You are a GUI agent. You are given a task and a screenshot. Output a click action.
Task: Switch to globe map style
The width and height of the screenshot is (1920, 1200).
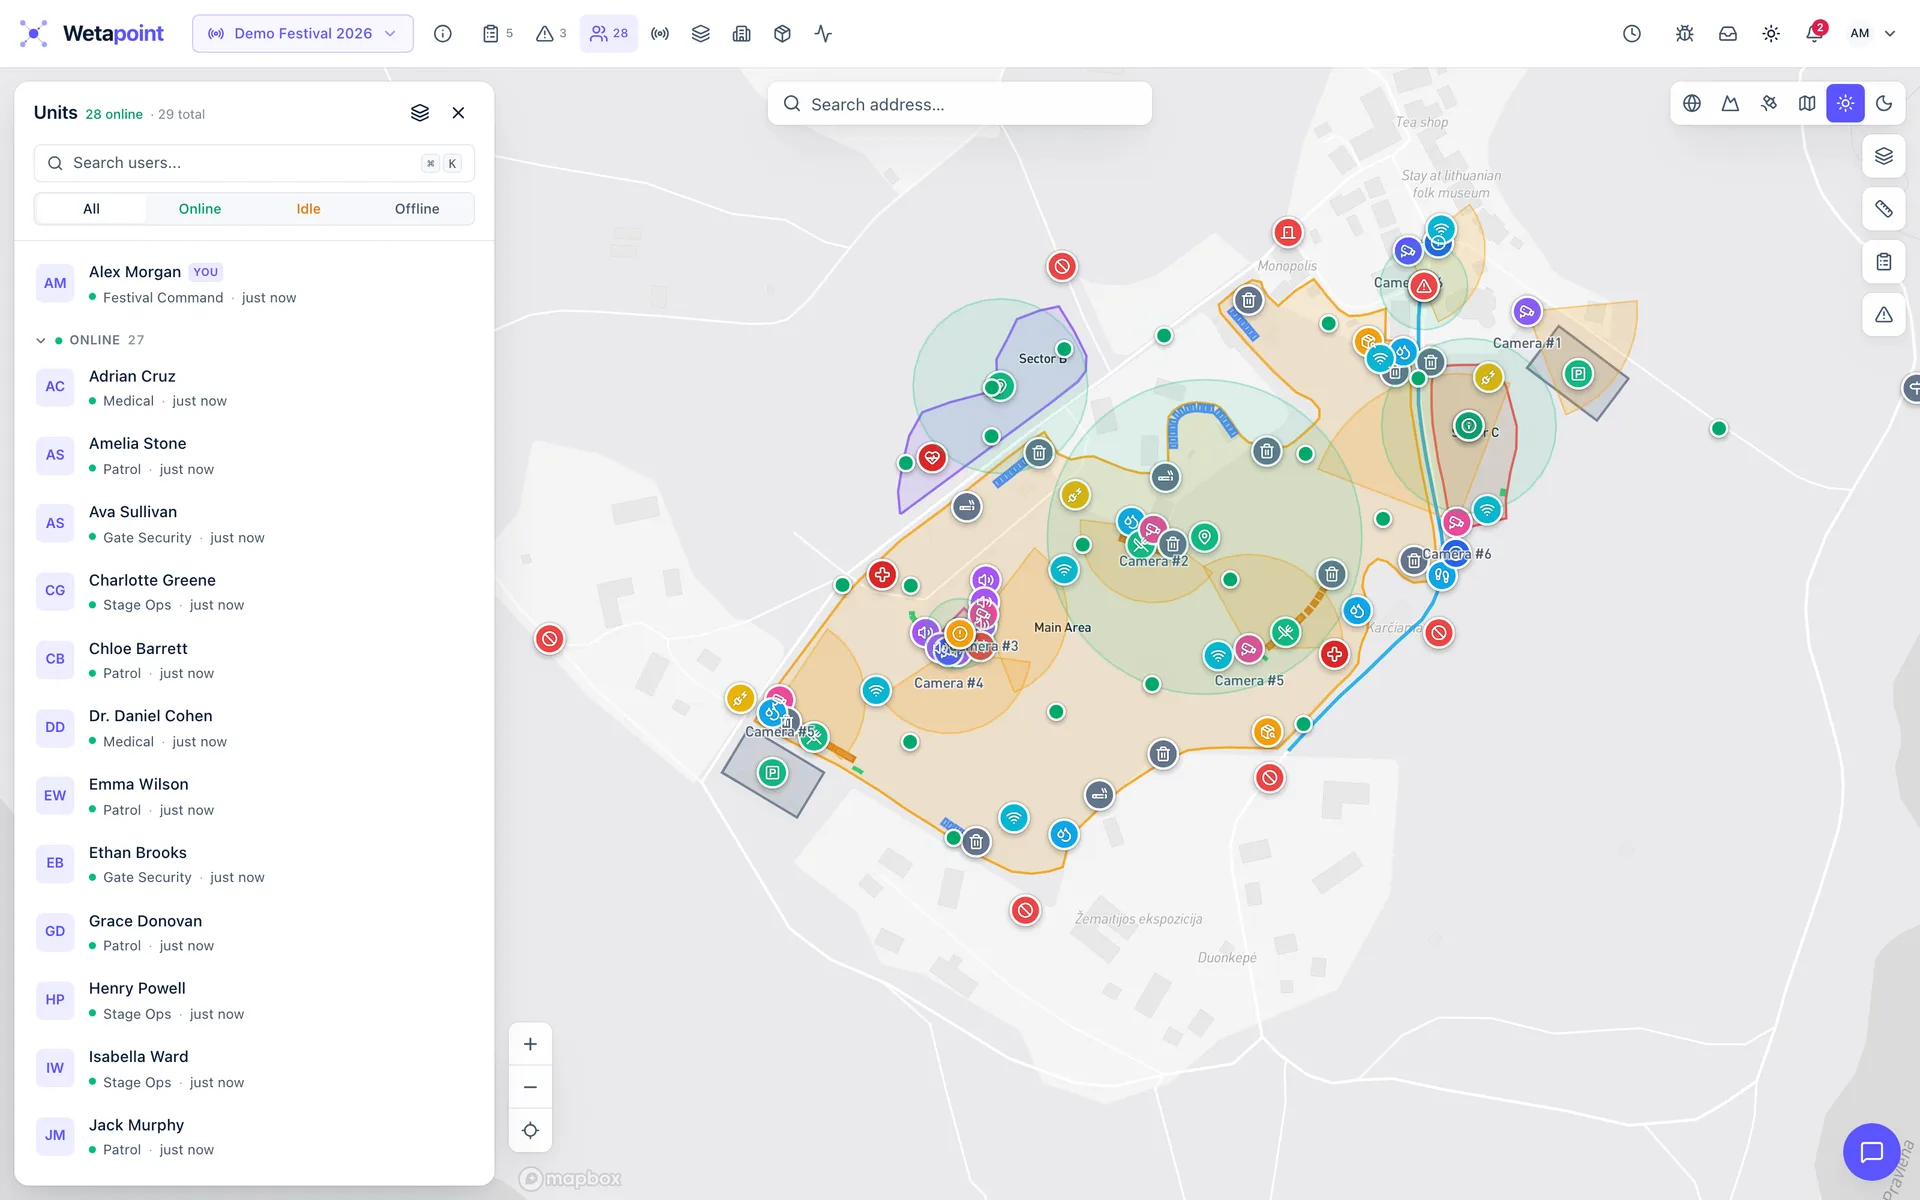tap(1692, 103)
